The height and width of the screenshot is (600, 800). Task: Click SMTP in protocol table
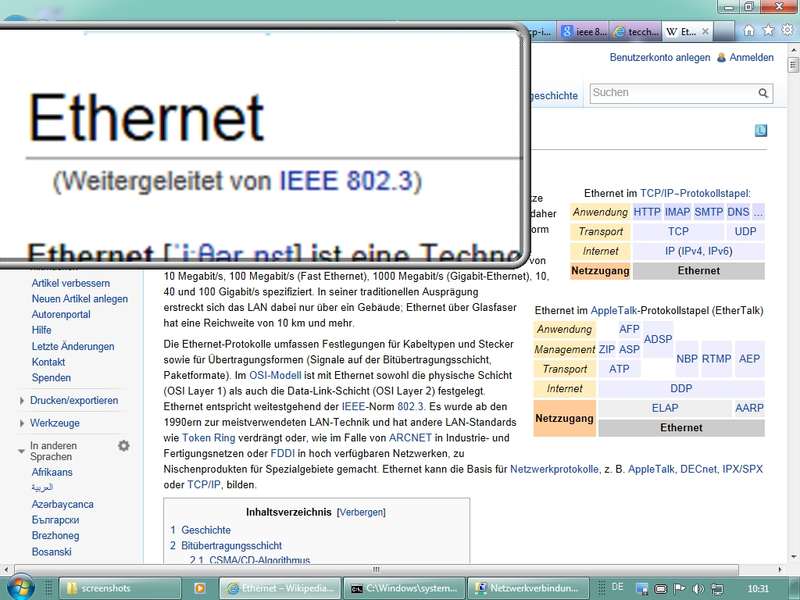(708, 212)
